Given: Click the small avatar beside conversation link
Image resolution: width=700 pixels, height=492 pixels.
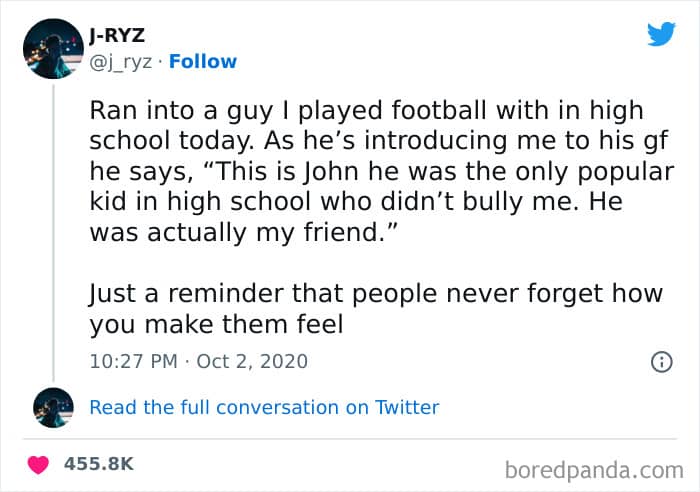Looking at the screenshot, I should pyautogui.click(x=53, y=408).
